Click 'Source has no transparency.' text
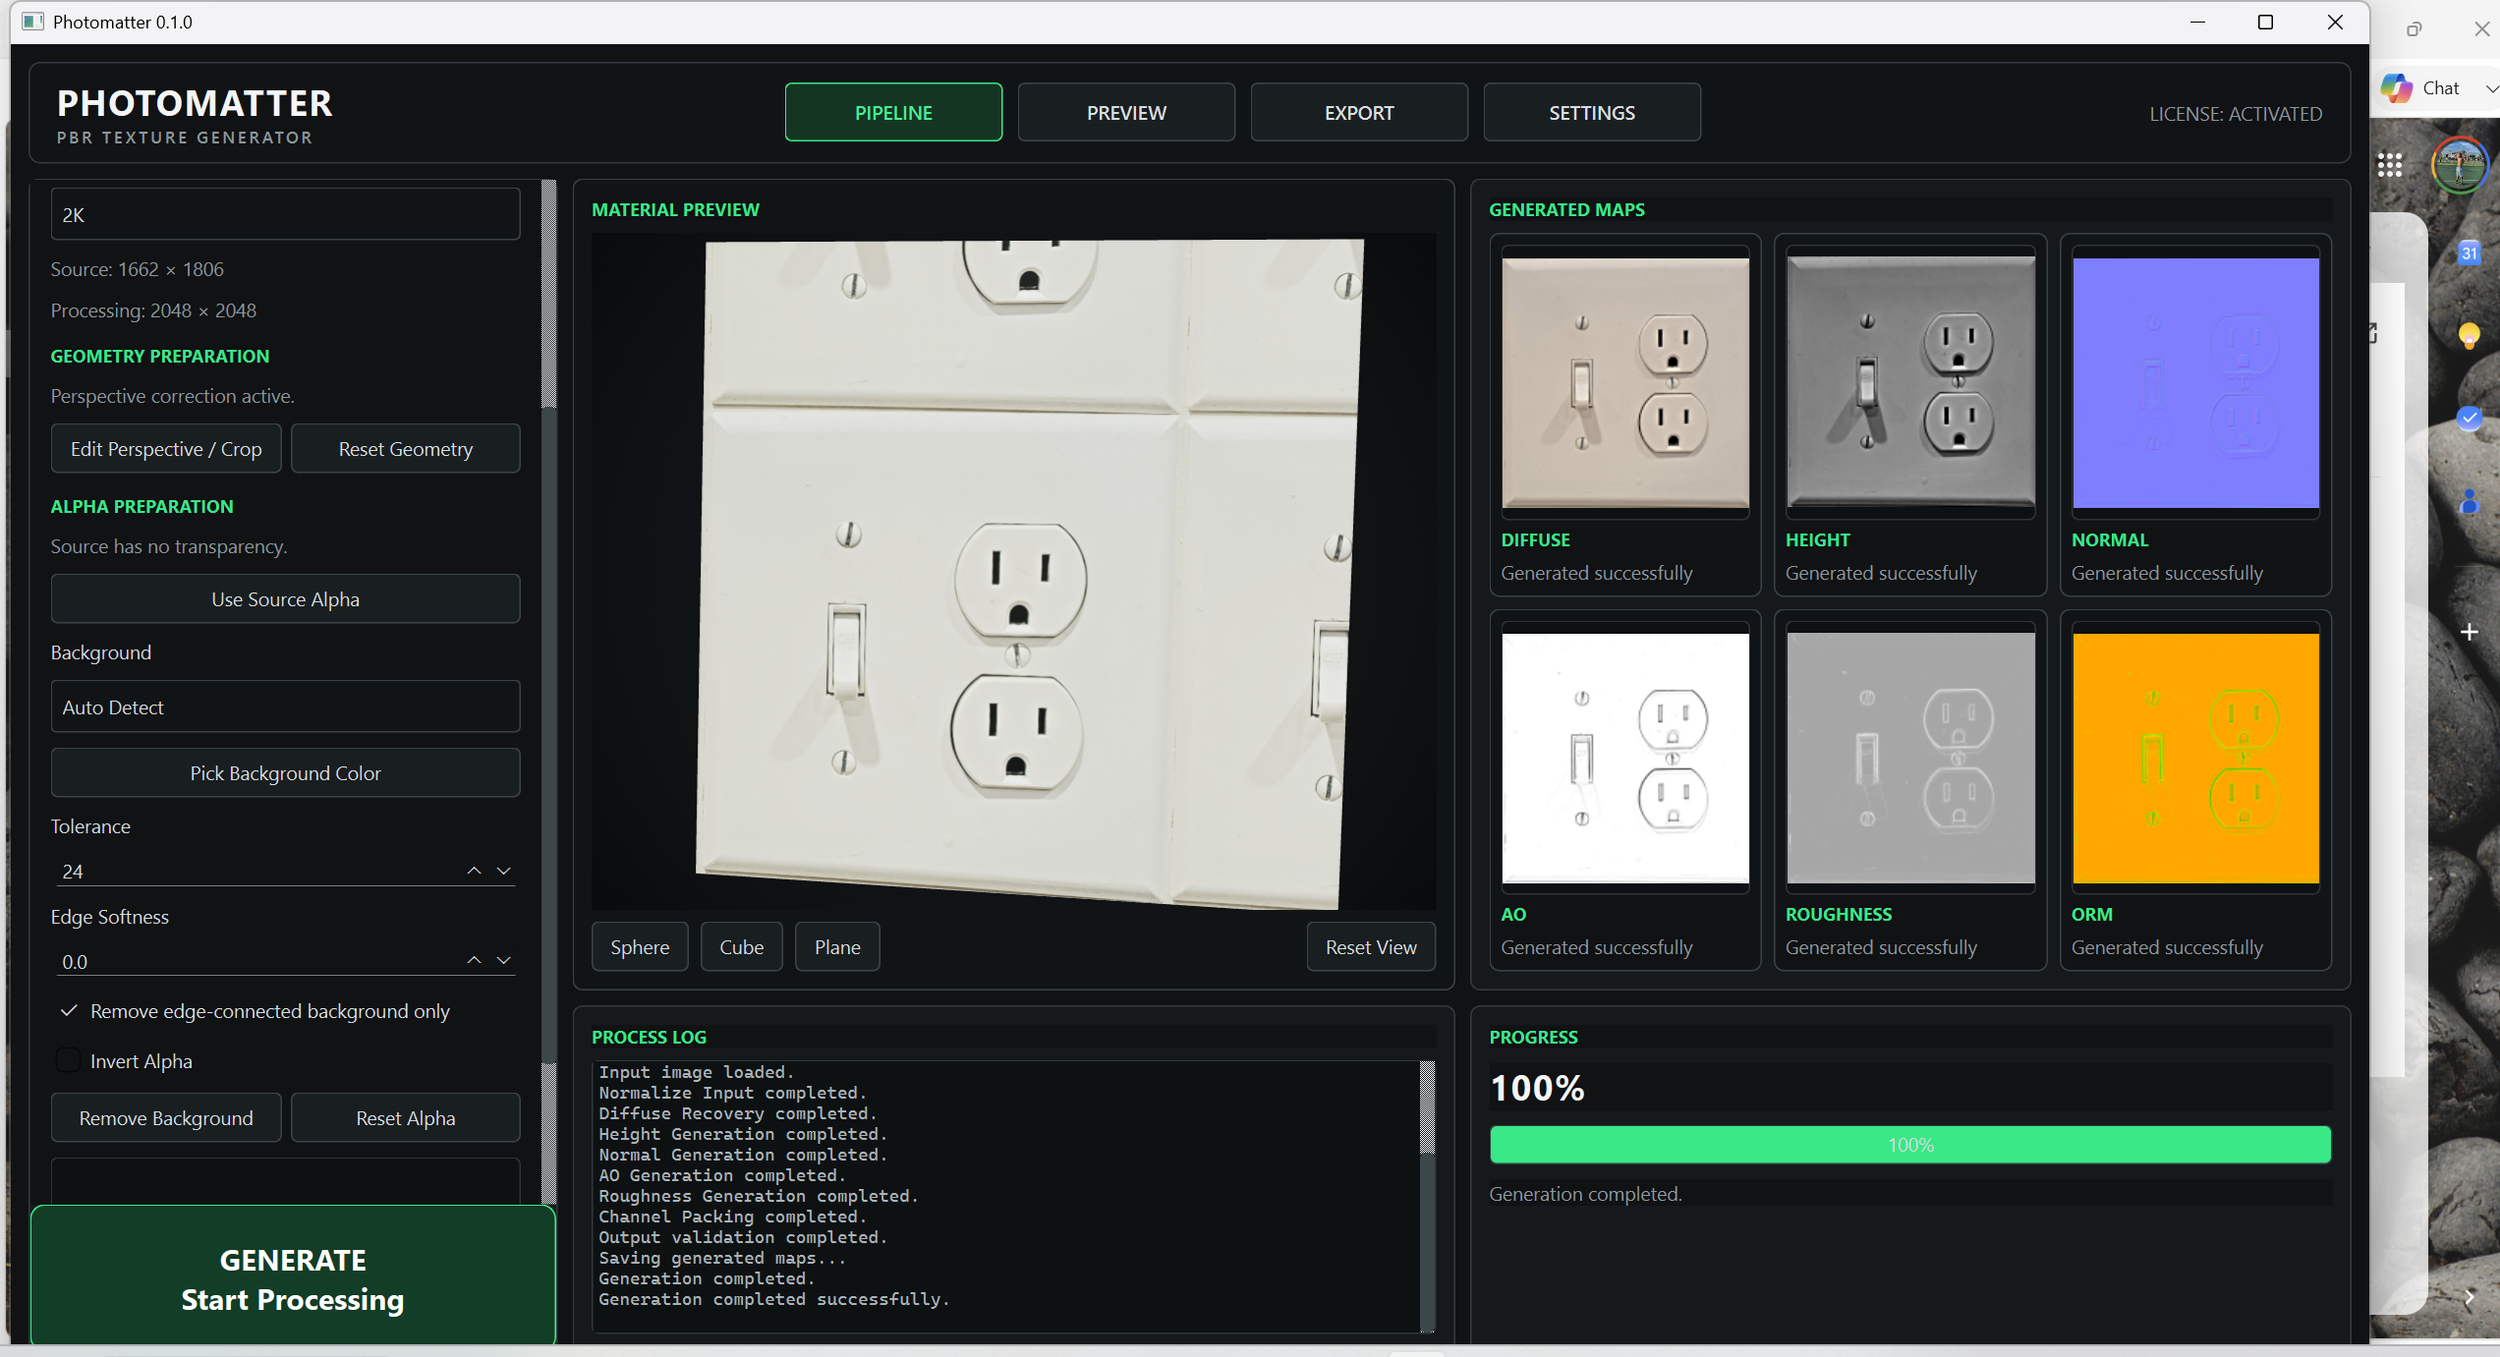Viewport: 2500px width, 1357px height. [x=168, y=546]
